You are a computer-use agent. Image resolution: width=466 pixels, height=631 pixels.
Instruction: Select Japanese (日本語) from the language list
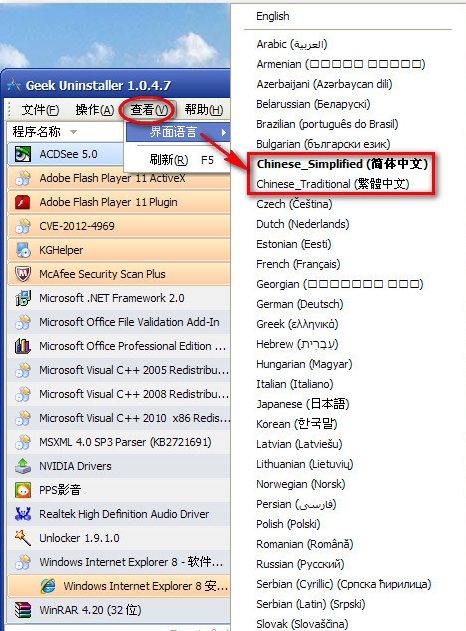pyautogui.click(x=303, y=404)
